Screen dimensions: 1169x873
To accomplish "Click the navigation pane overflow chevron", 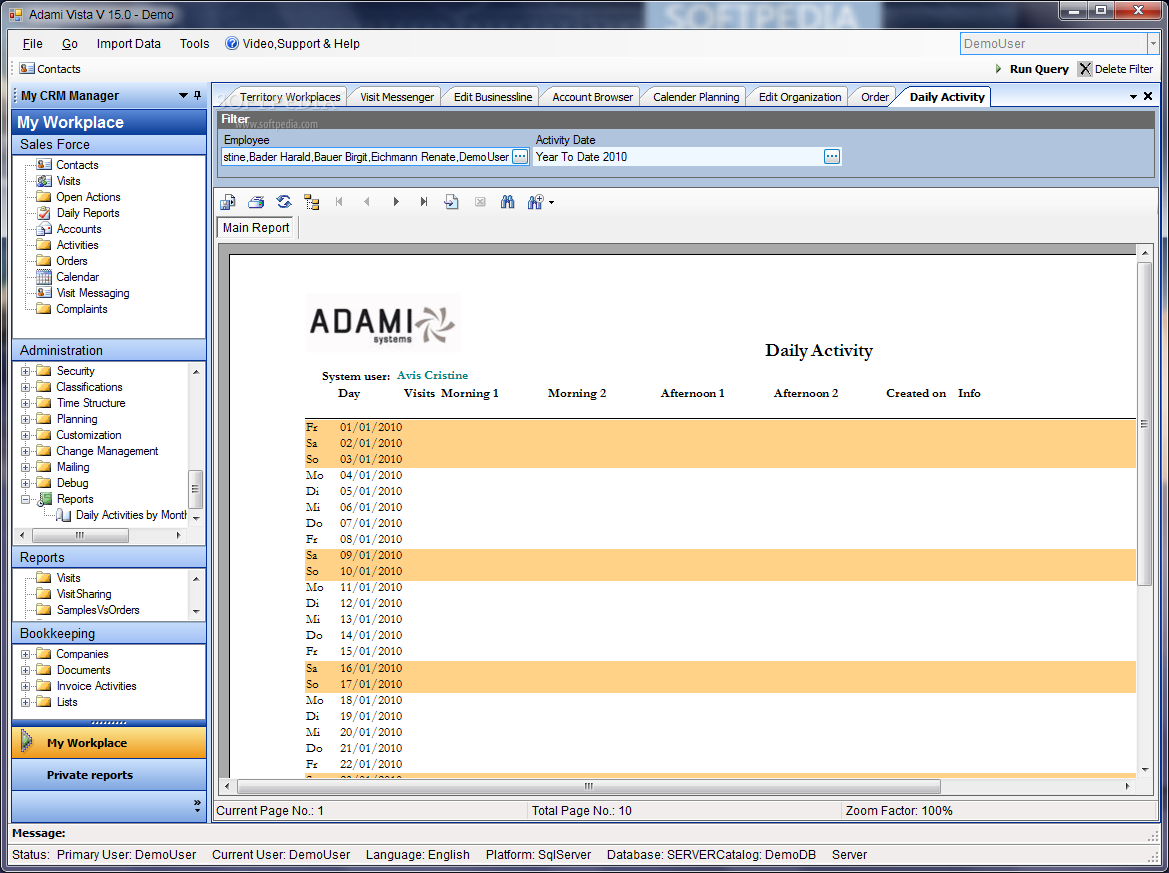I will pos(197,806).
